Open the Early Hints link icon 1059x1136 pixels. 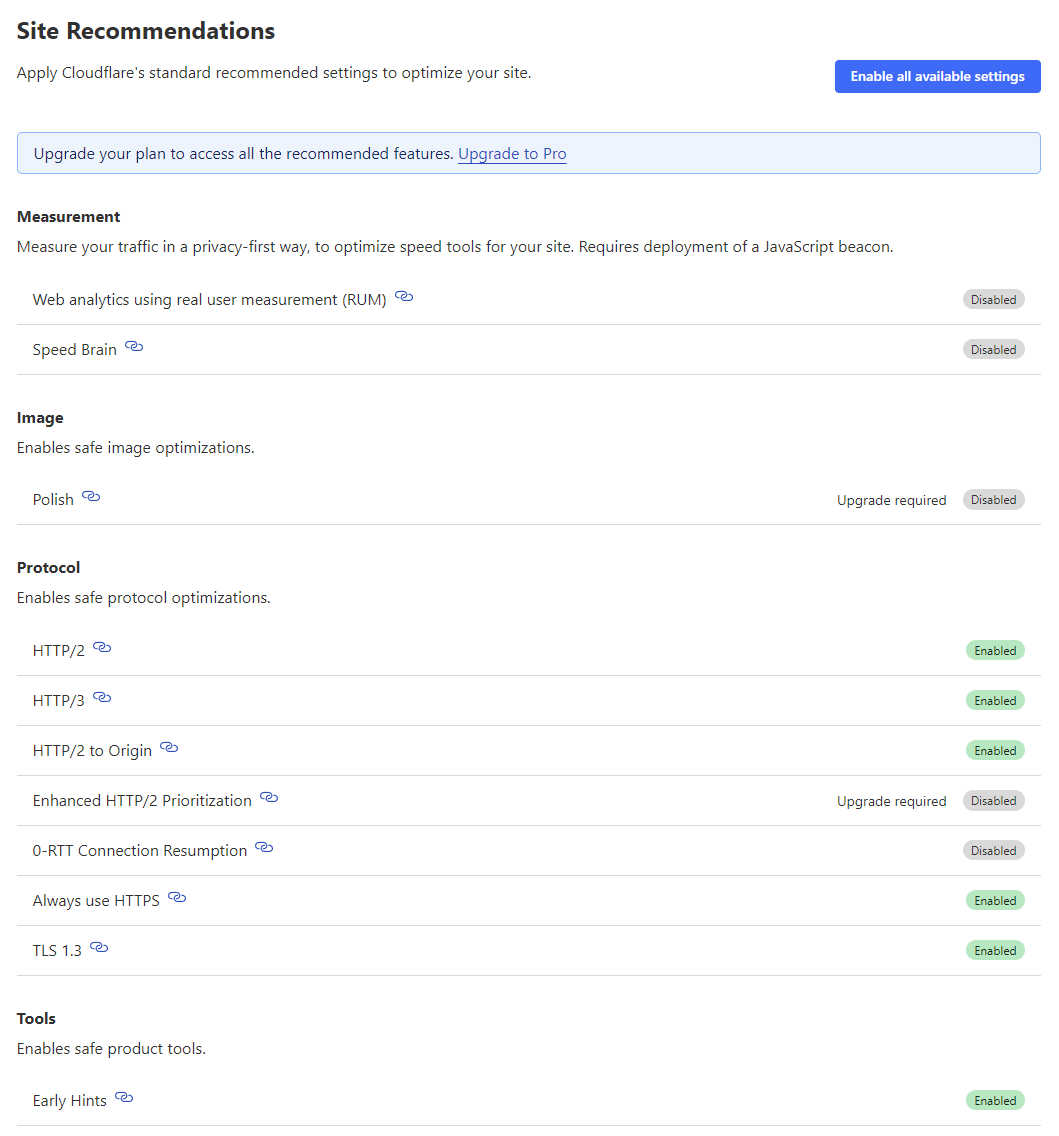tap(124, 1097)
